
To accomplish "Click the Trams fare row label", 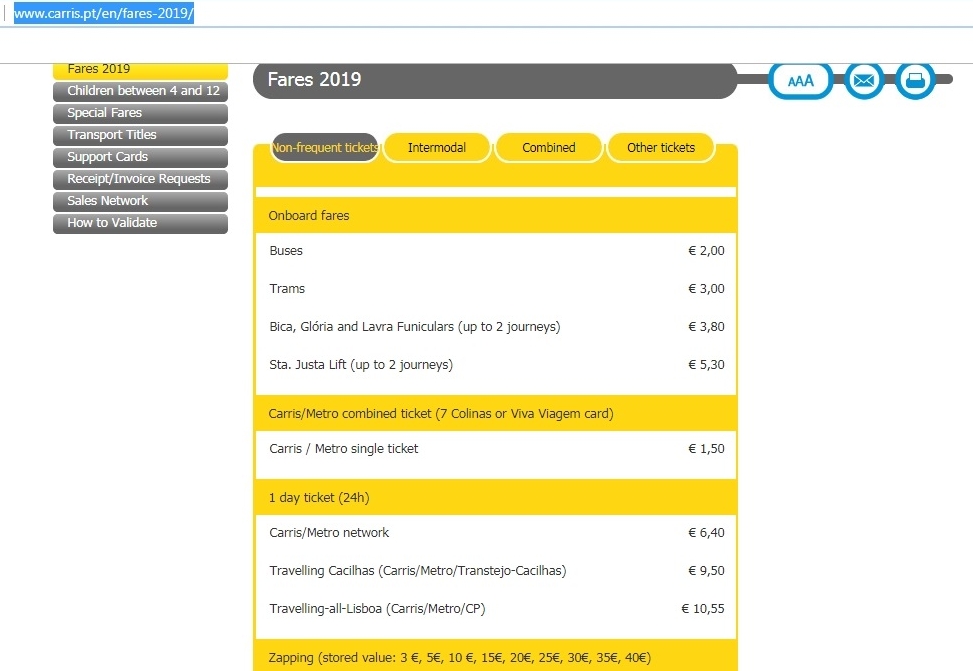I will pyautogui.click(x=287, y=289).
